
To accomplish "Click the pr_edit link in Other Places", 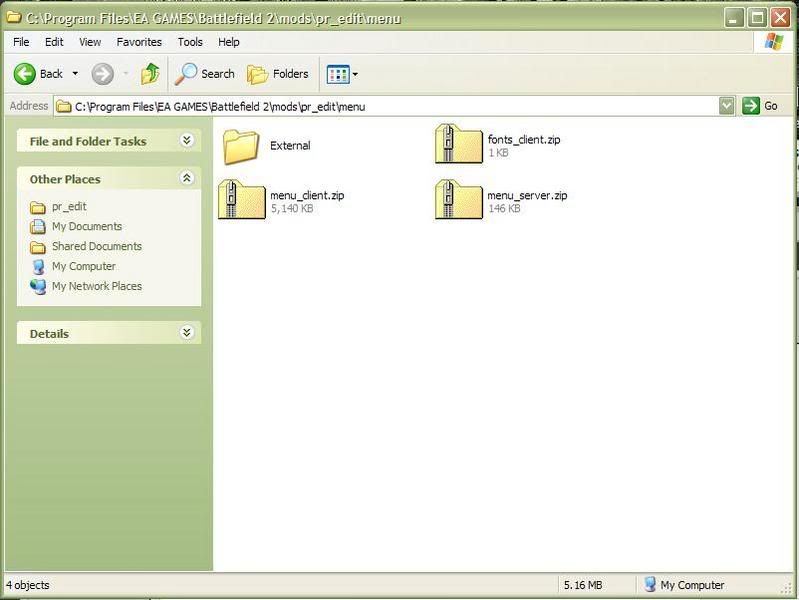I will (x=69, y=207).
